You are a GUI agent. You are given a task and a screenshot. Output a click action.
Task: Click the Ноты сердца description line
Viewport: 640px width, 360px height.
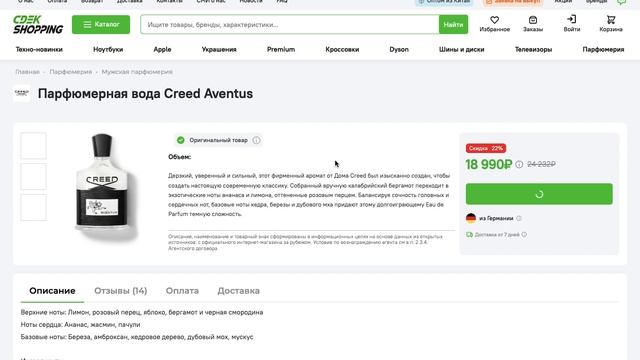pyautogui.click(x=80, y=324)
